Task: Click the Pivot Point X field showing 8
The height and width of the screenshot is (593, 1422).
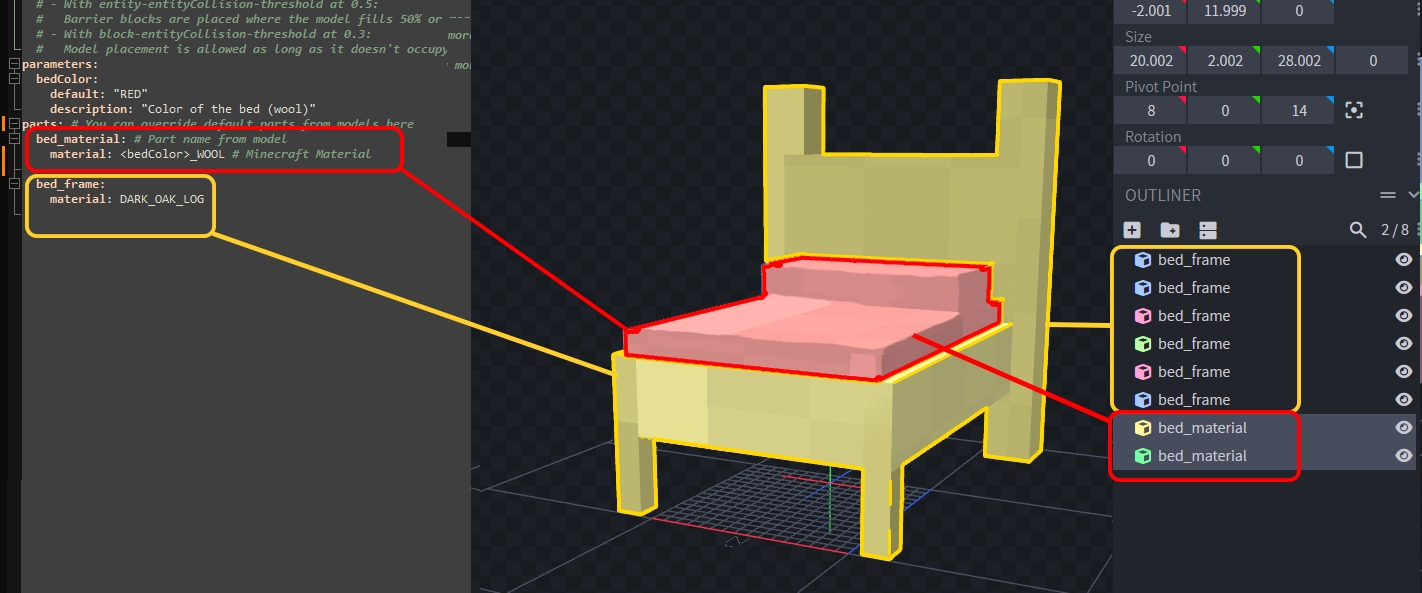Action: [x=1151, y=111]
